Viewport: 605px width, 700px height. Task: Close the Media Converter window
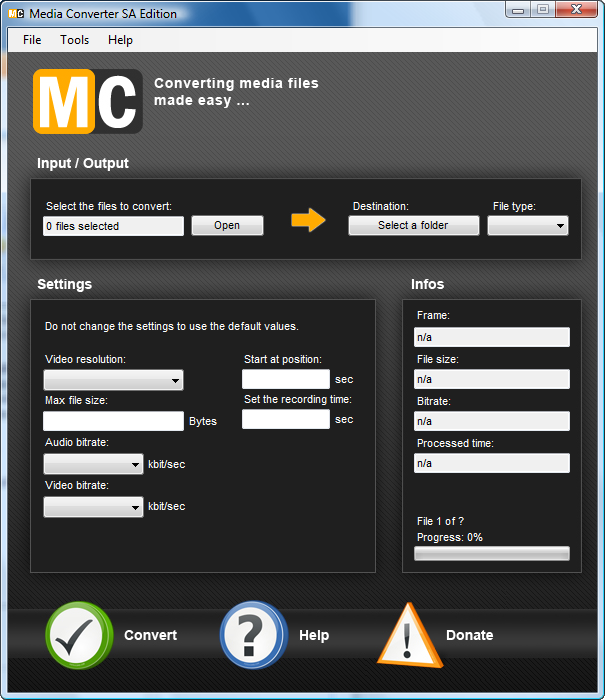coord(576,9)
